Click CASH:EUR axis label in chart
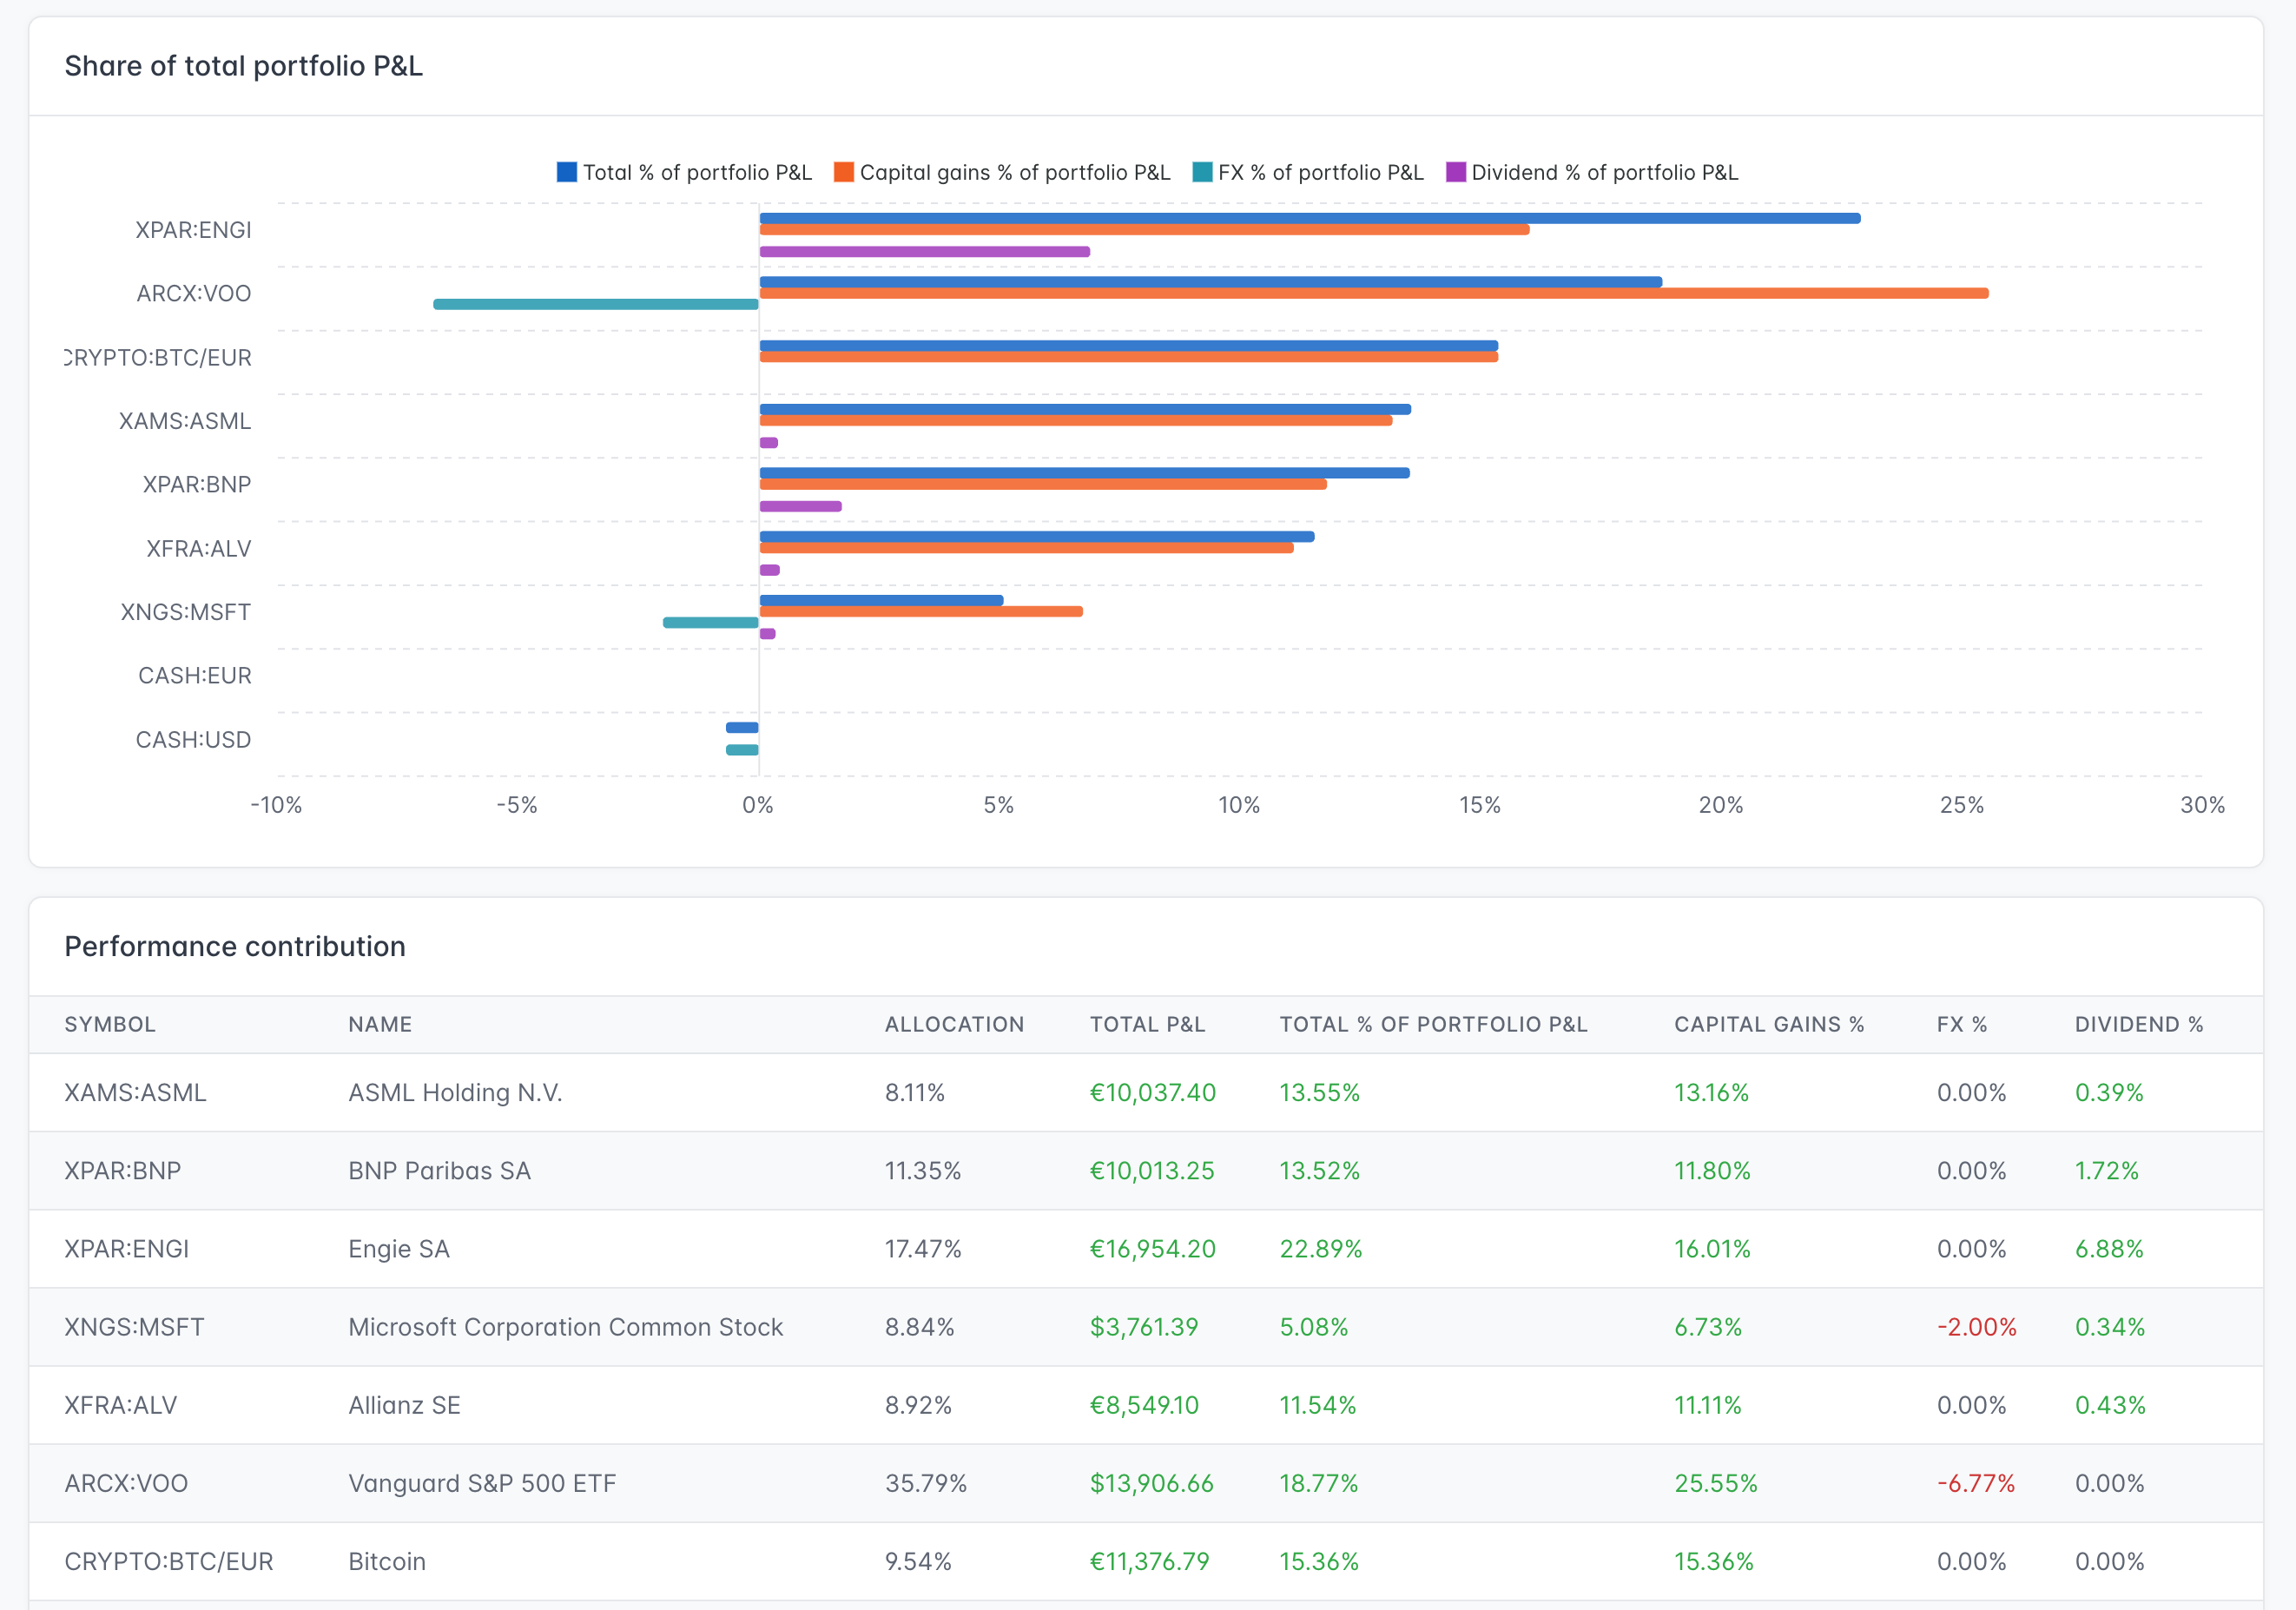2296x1610 pixels. 195,675
